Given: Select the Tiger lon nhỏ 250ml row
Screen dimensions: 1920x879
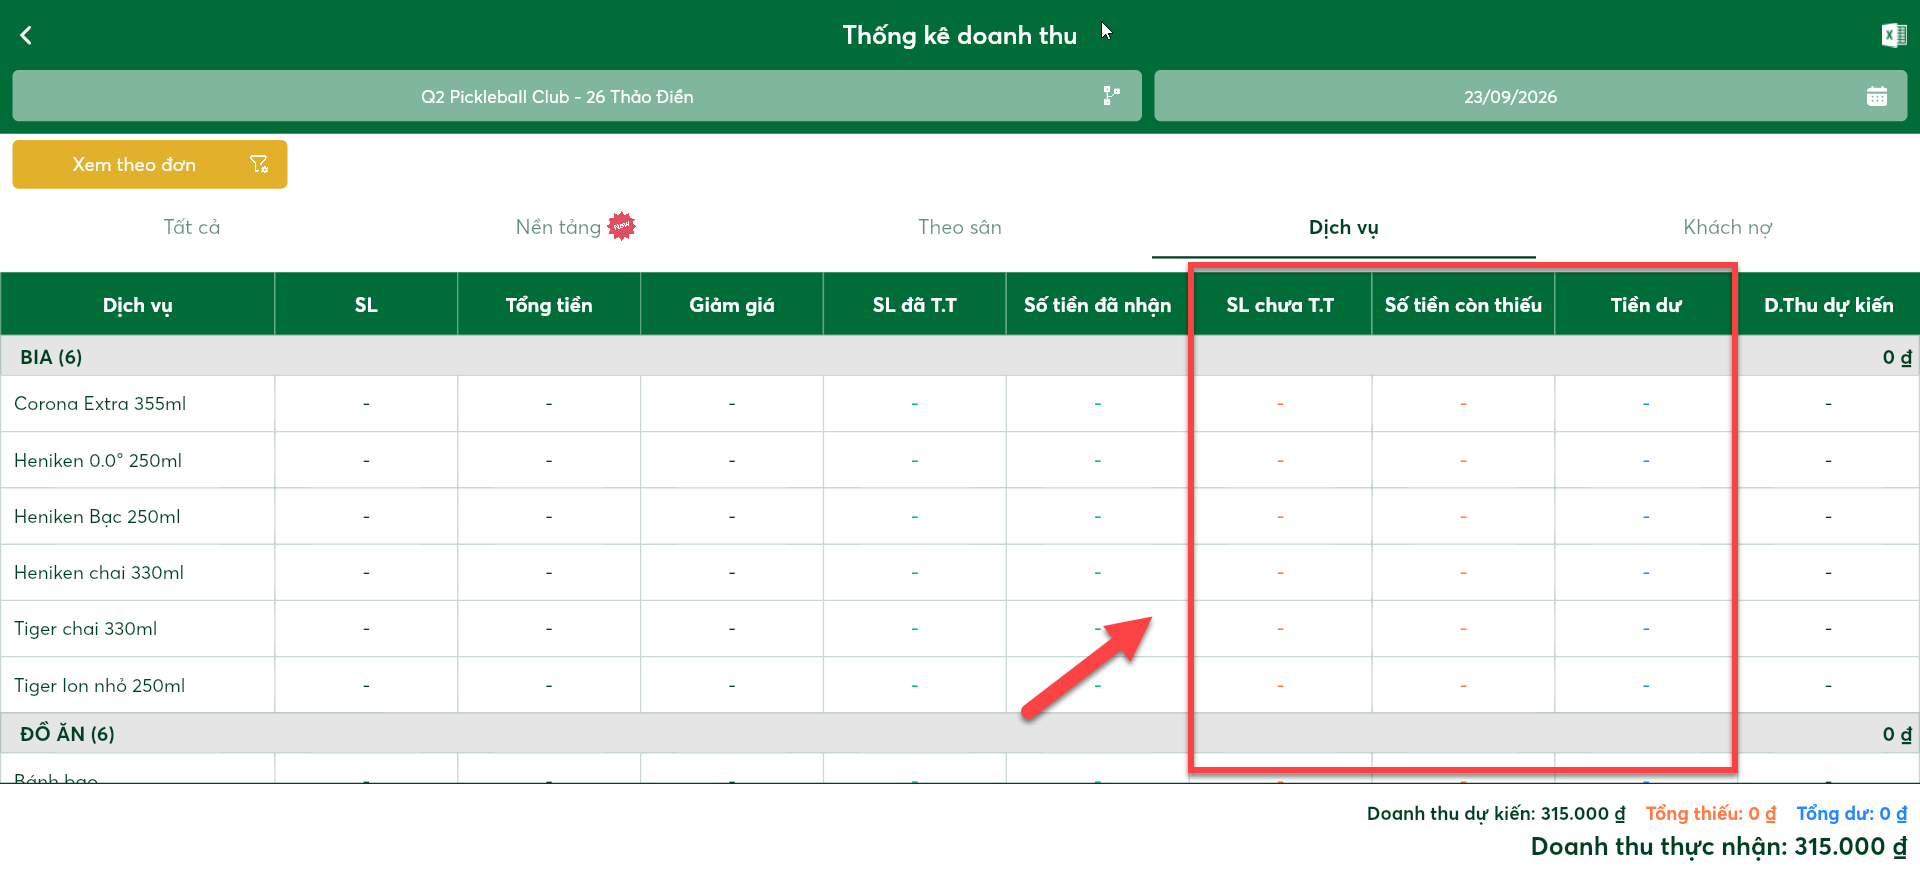Looking at the screenshot, I should tap(960, 686).
